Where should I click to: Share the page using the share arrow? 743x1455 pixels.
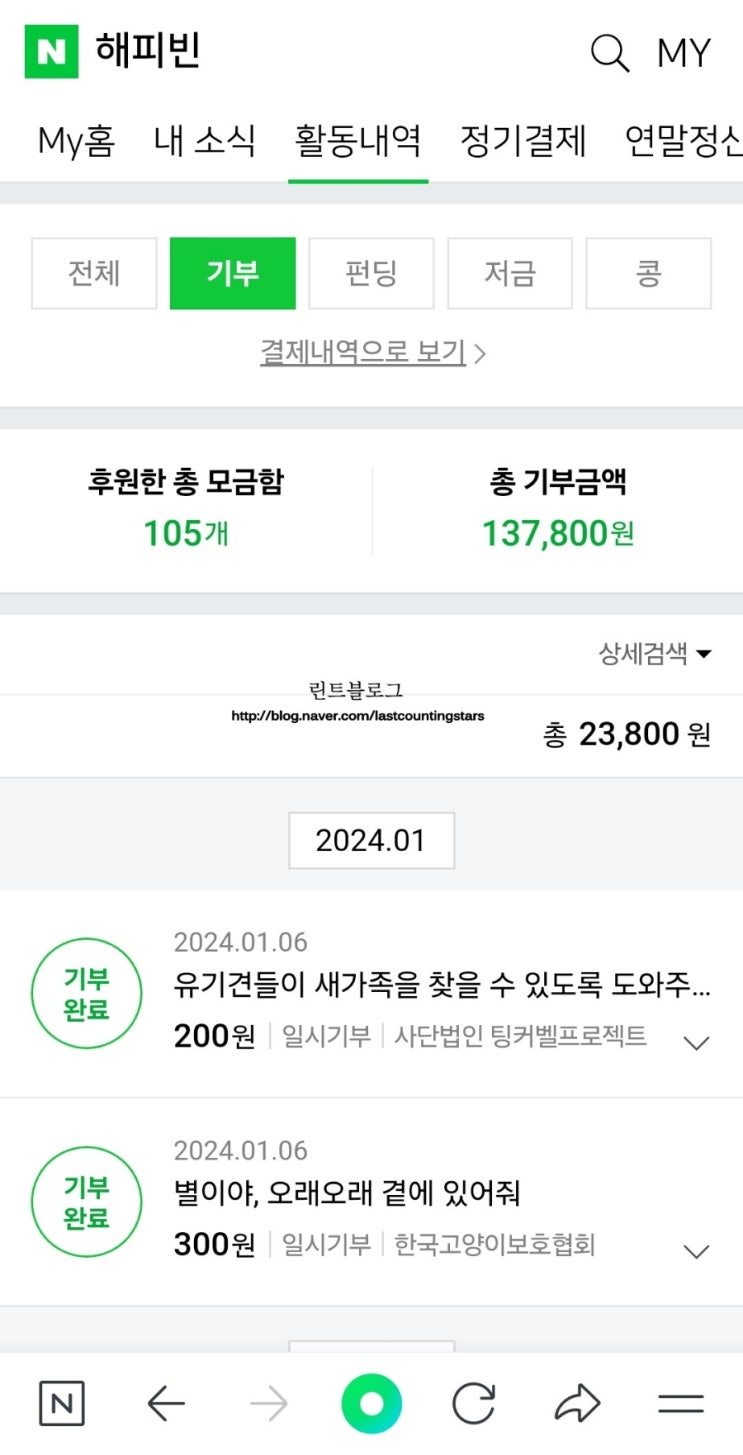click(x=577, y=1404)
